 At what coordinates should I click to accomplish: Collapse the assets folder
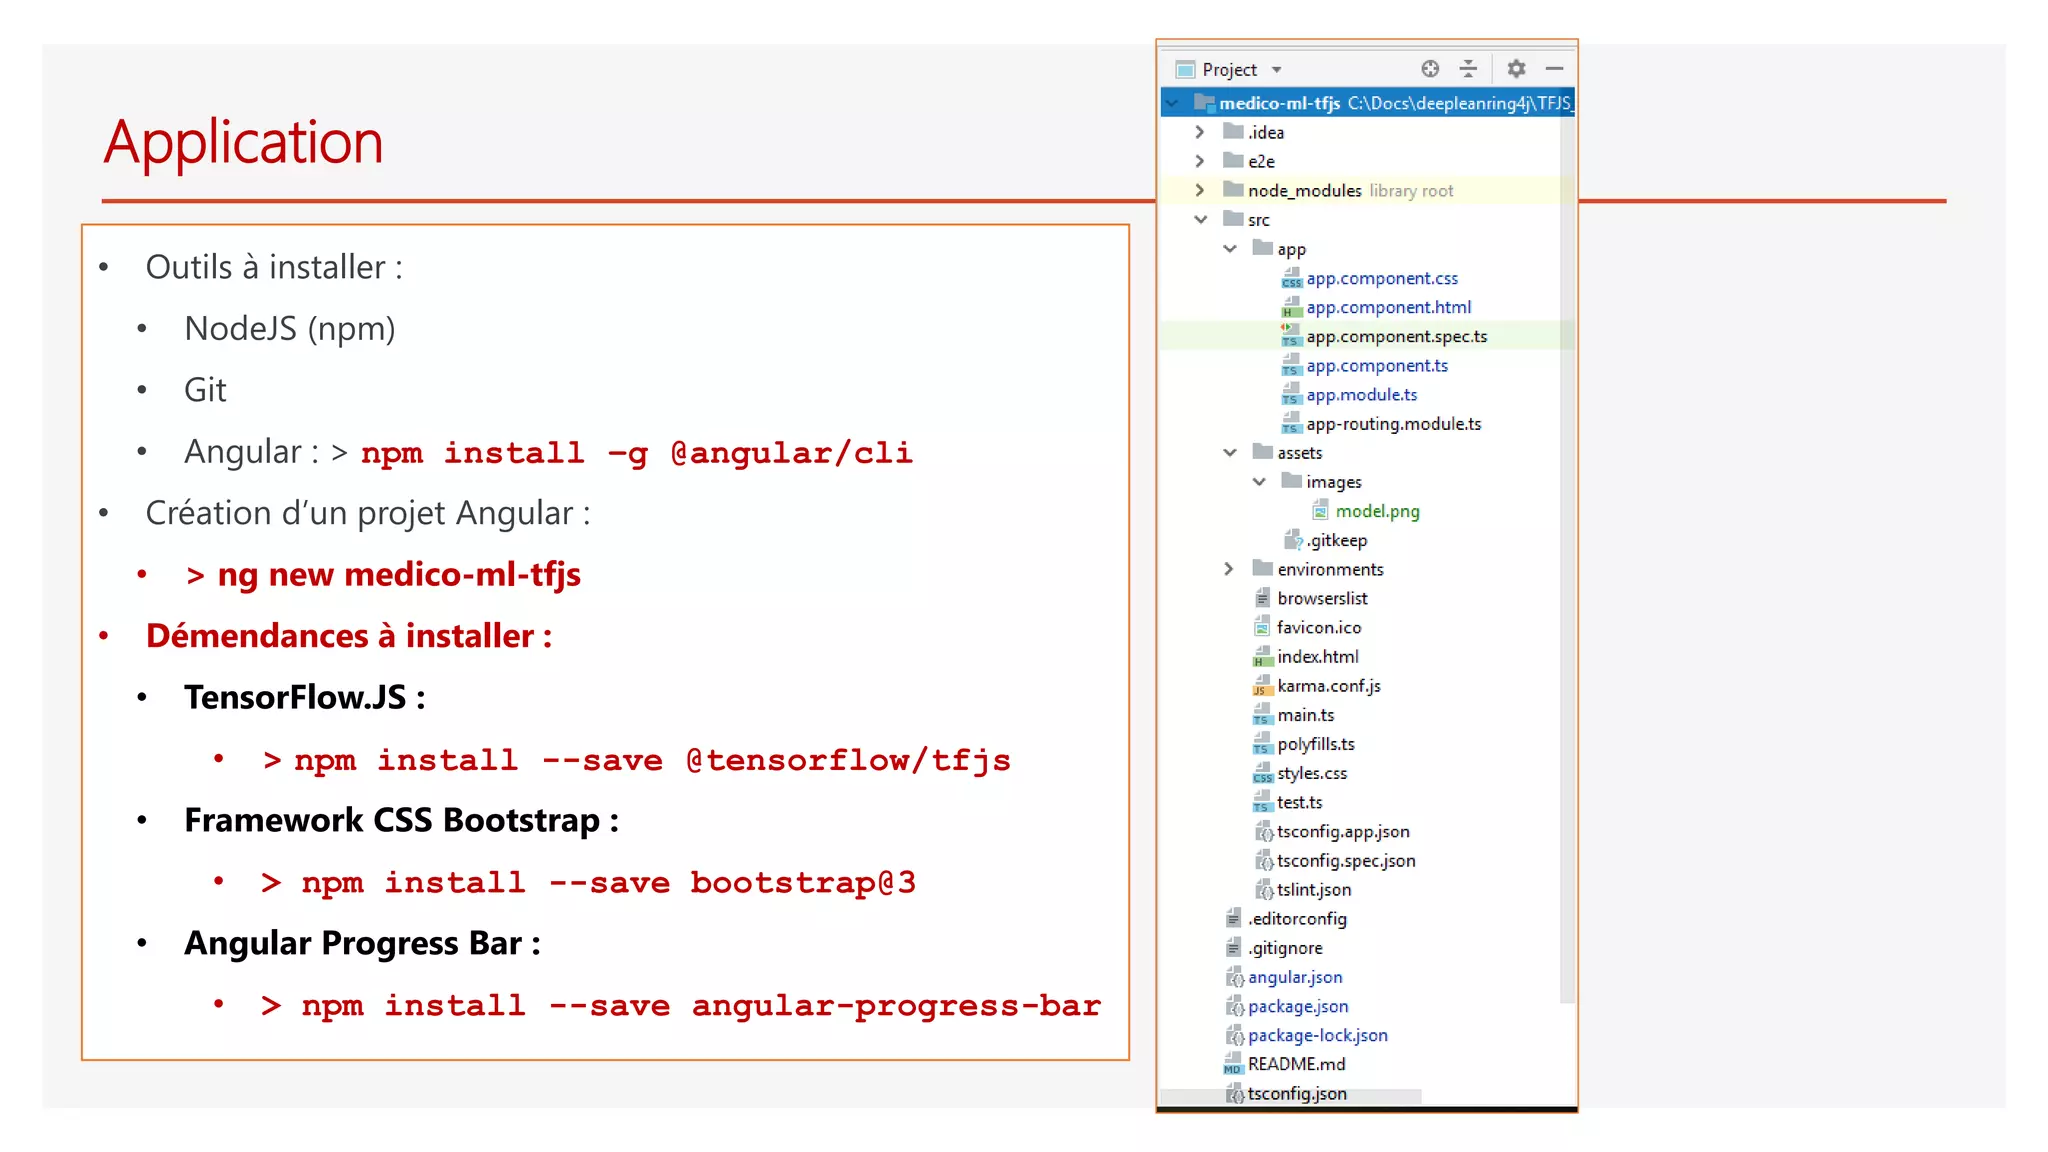click(x=1229, y=453)
